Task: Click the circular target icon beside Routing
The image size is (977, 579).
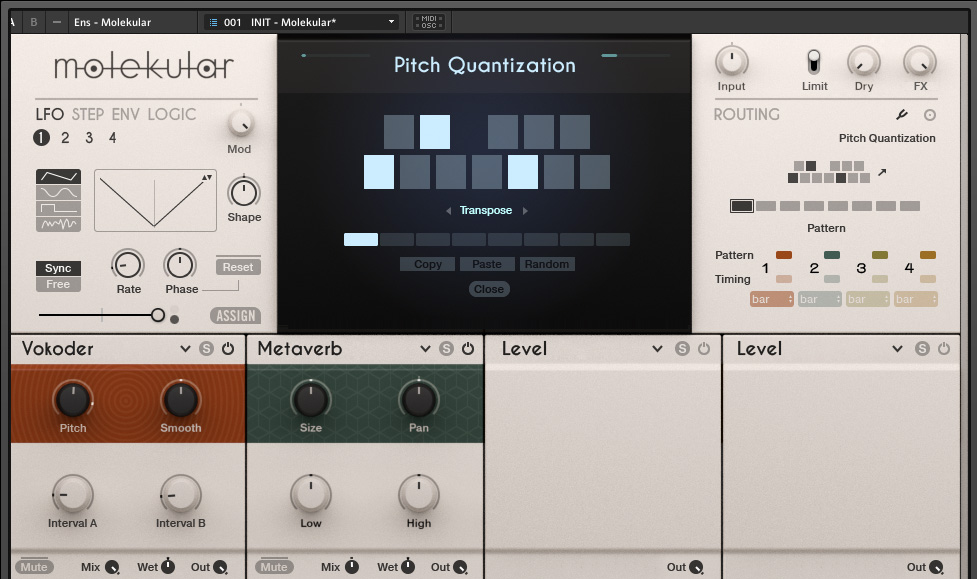Action: click(x=930, y=115)
